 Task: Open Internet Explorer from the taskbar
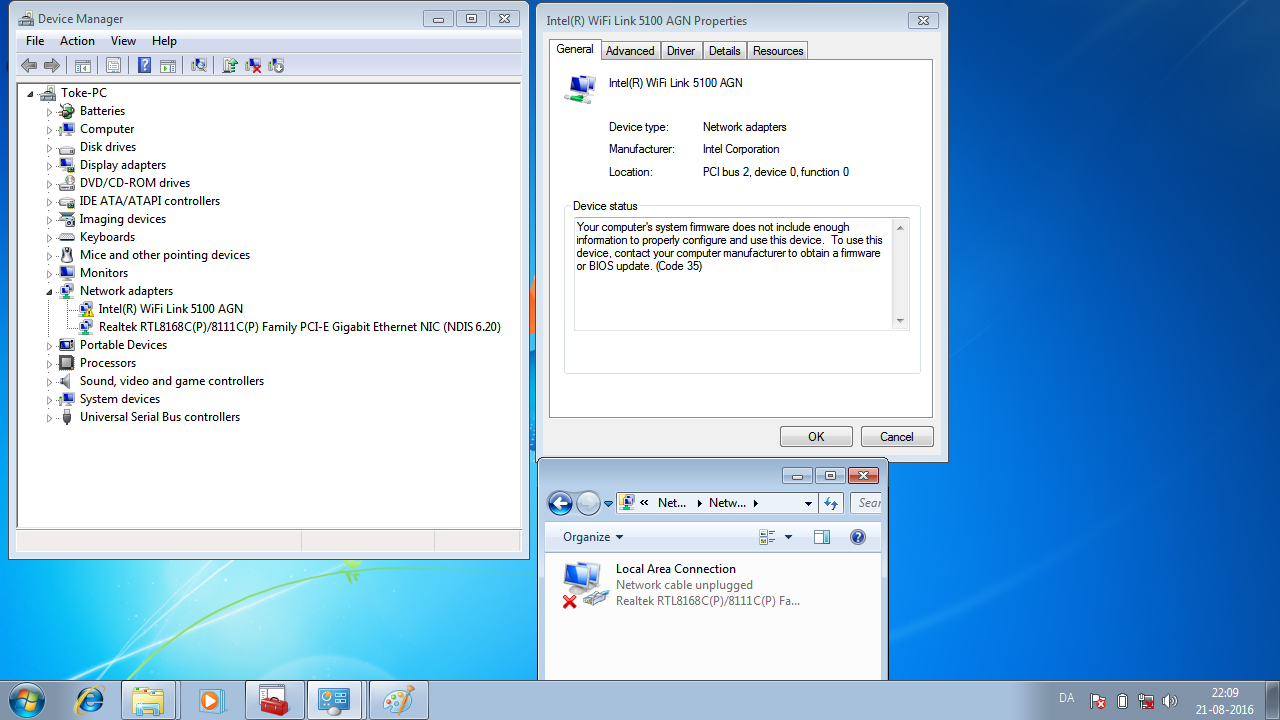coord(90,700)
